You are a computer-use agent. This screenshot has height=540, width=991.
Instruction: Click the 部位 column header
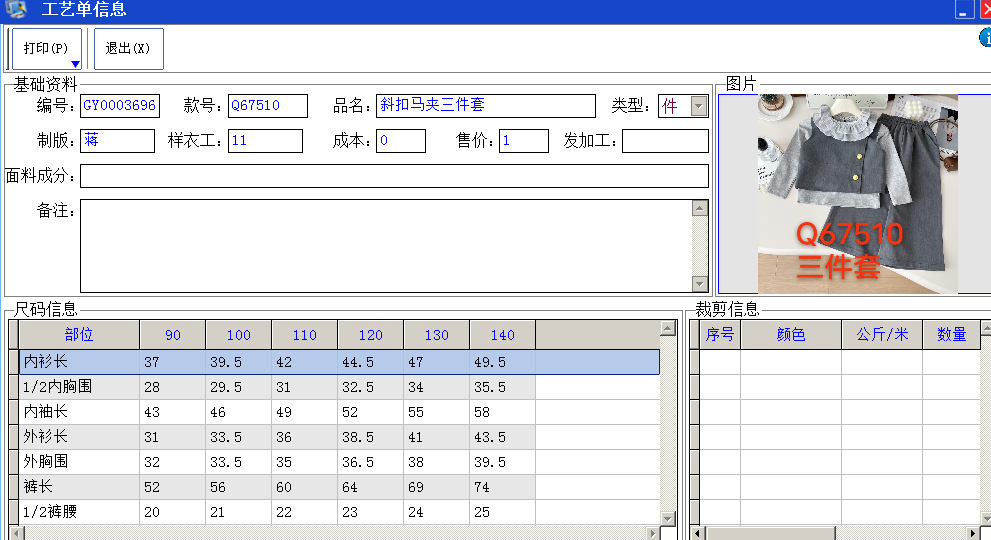[79, 334]
